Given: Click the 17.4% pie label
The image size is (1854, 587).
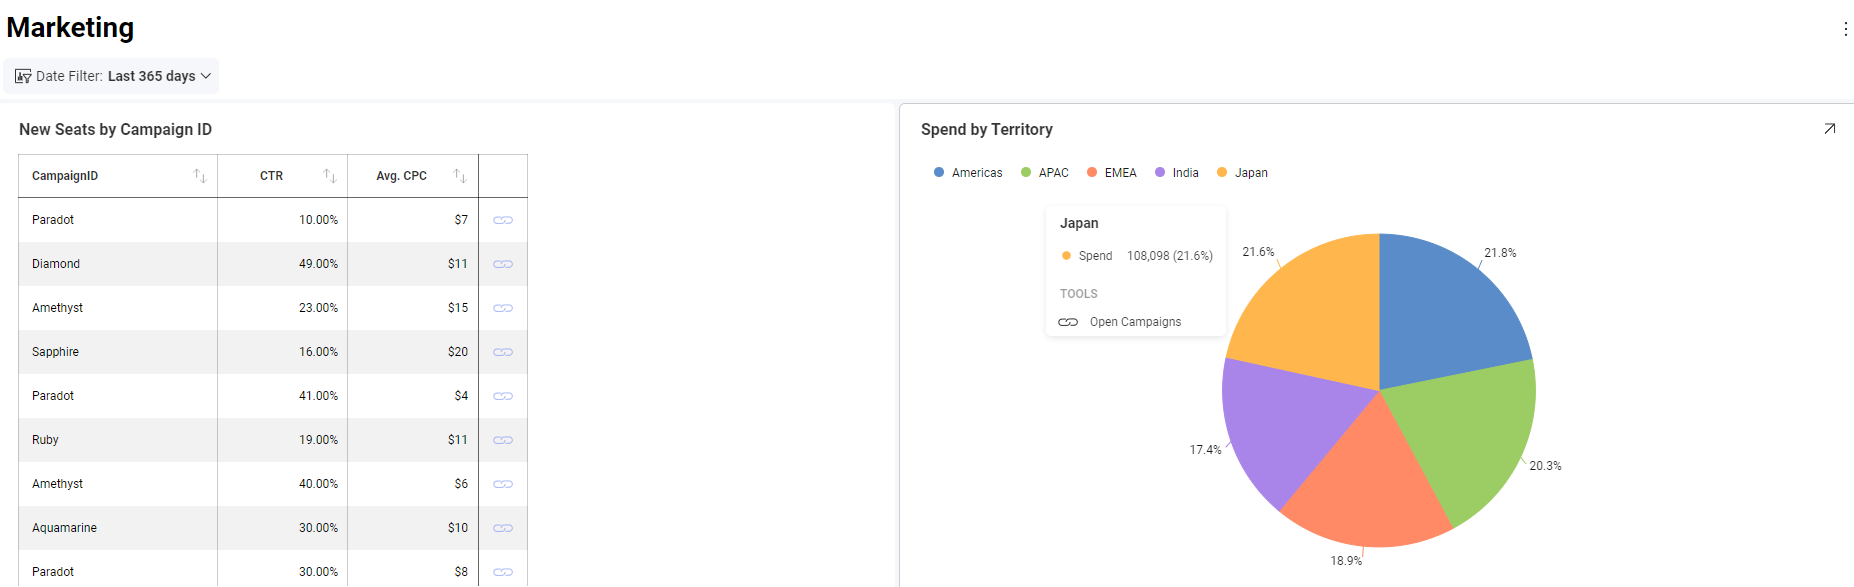Looking at the screenshot, I should (1205, 450).
